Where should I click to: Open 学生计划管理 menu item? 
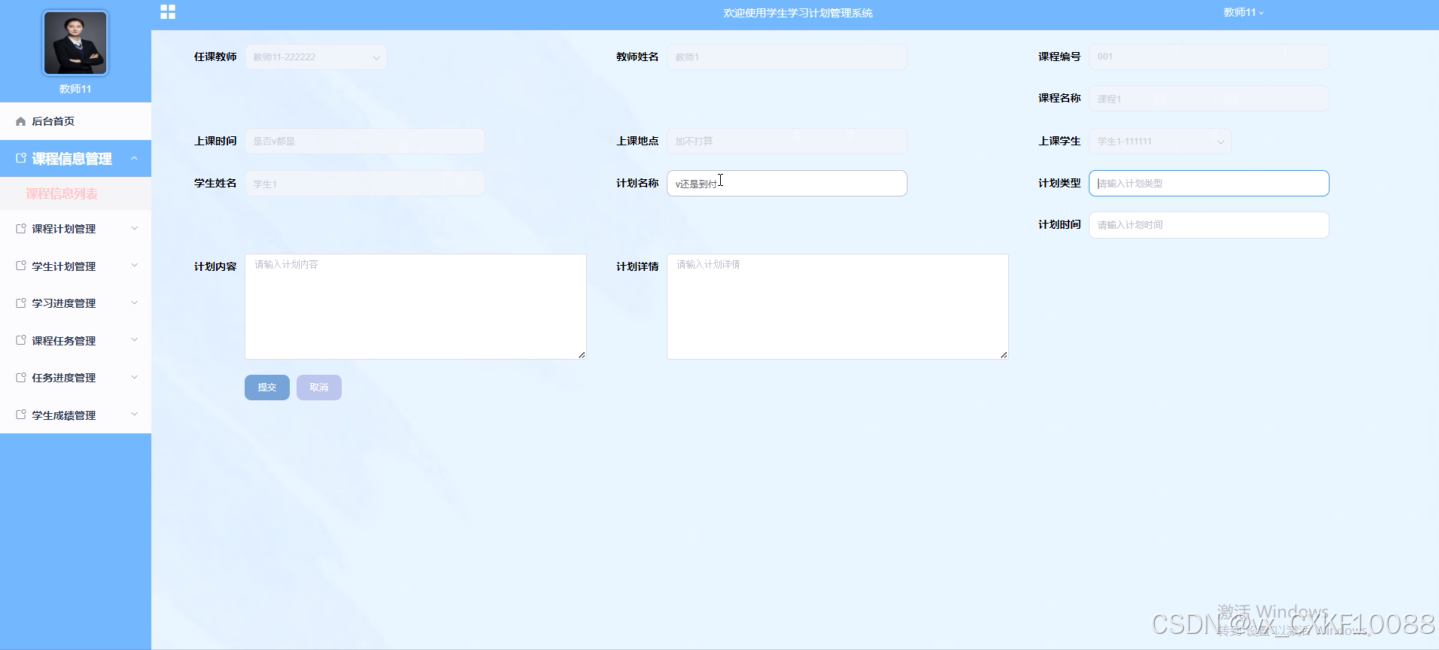(75, 266)
